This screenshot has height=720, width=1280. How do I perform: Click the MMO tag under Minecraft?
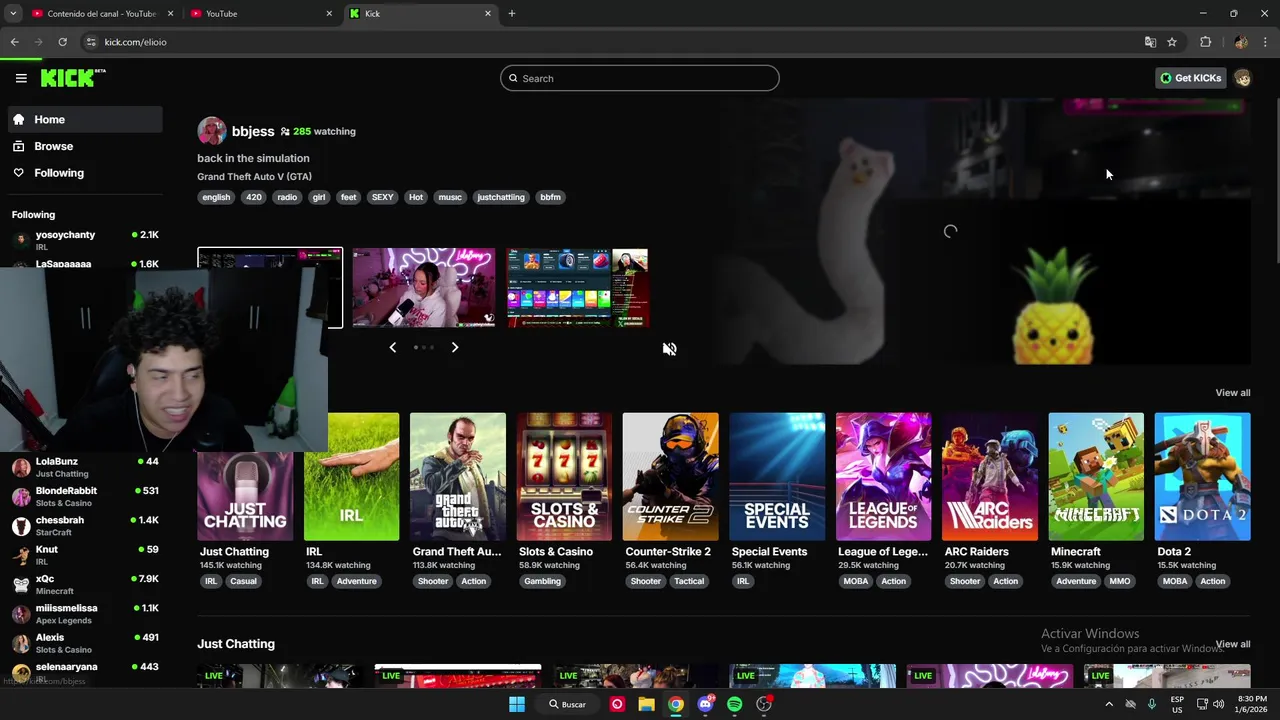pos(1119,581)
